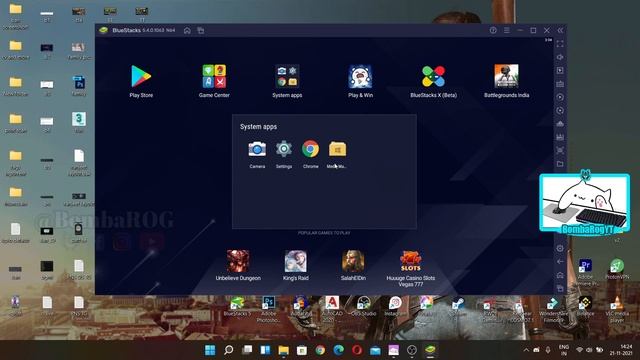Open Android recent apps in sidebar
The image size is (640, 360).
pos(560,289)
